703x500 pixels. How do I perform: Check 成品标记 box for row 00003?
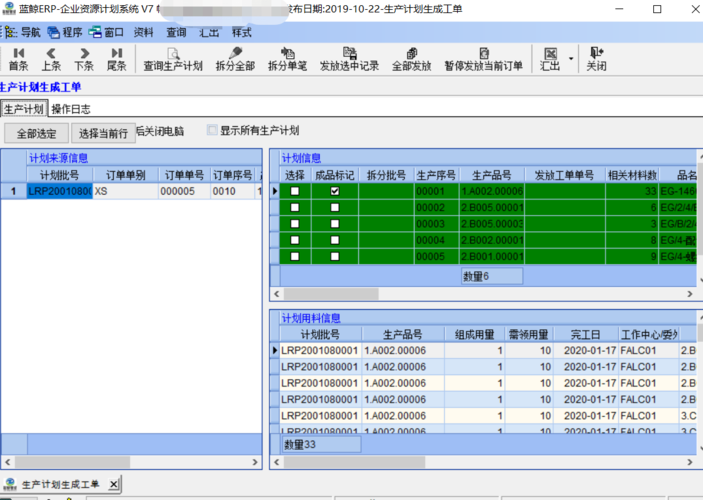334,223
